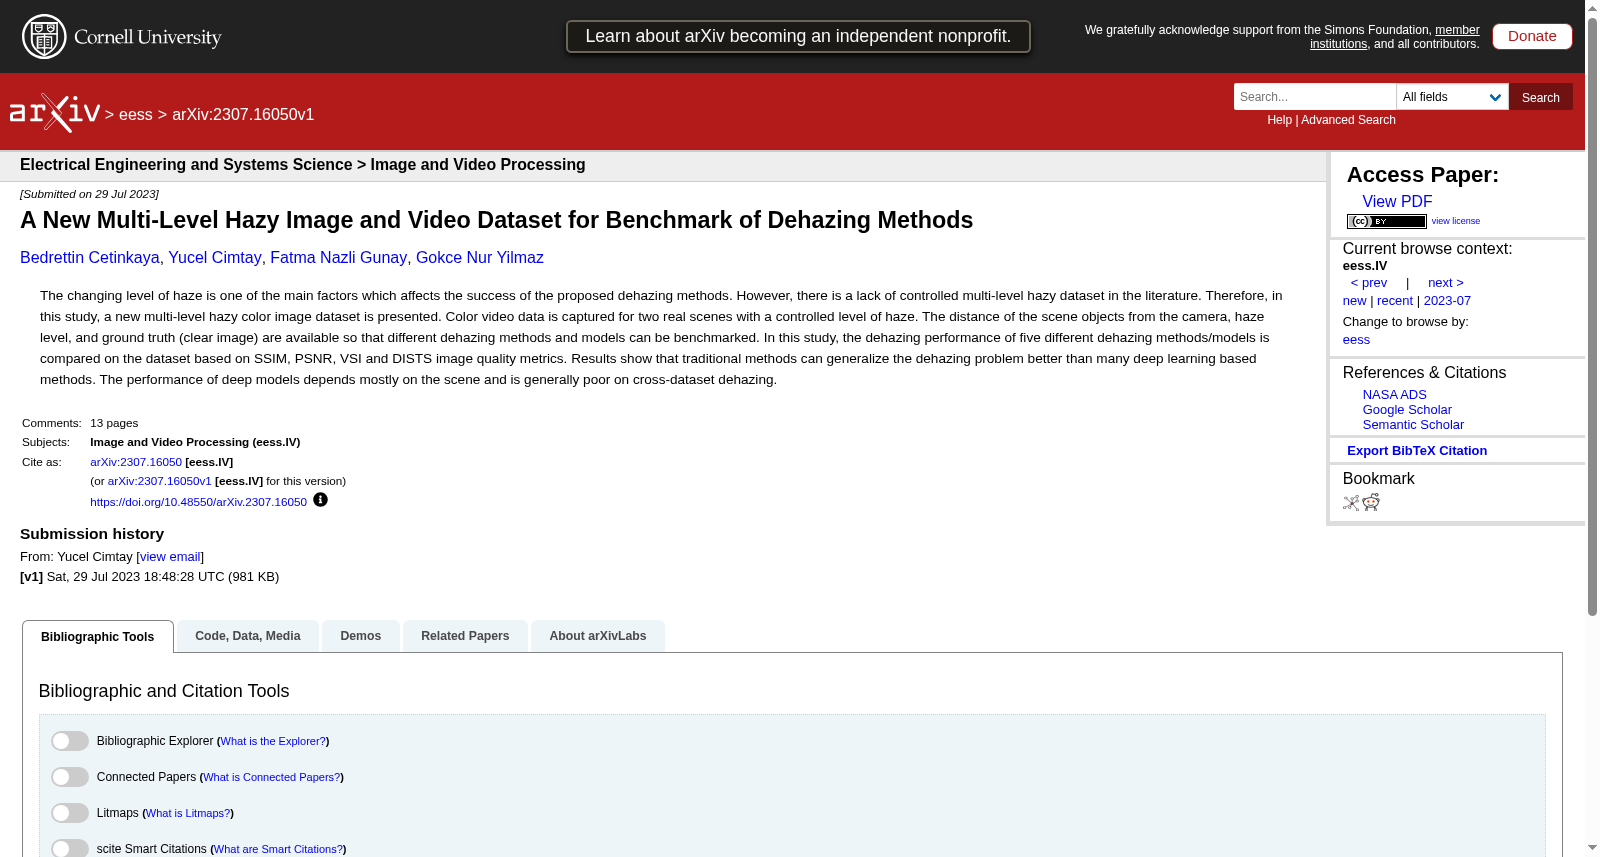Enable scite Smart Citations toggle
The height and width of the screenshot is (857, 1600).
(x=70, y=849)
